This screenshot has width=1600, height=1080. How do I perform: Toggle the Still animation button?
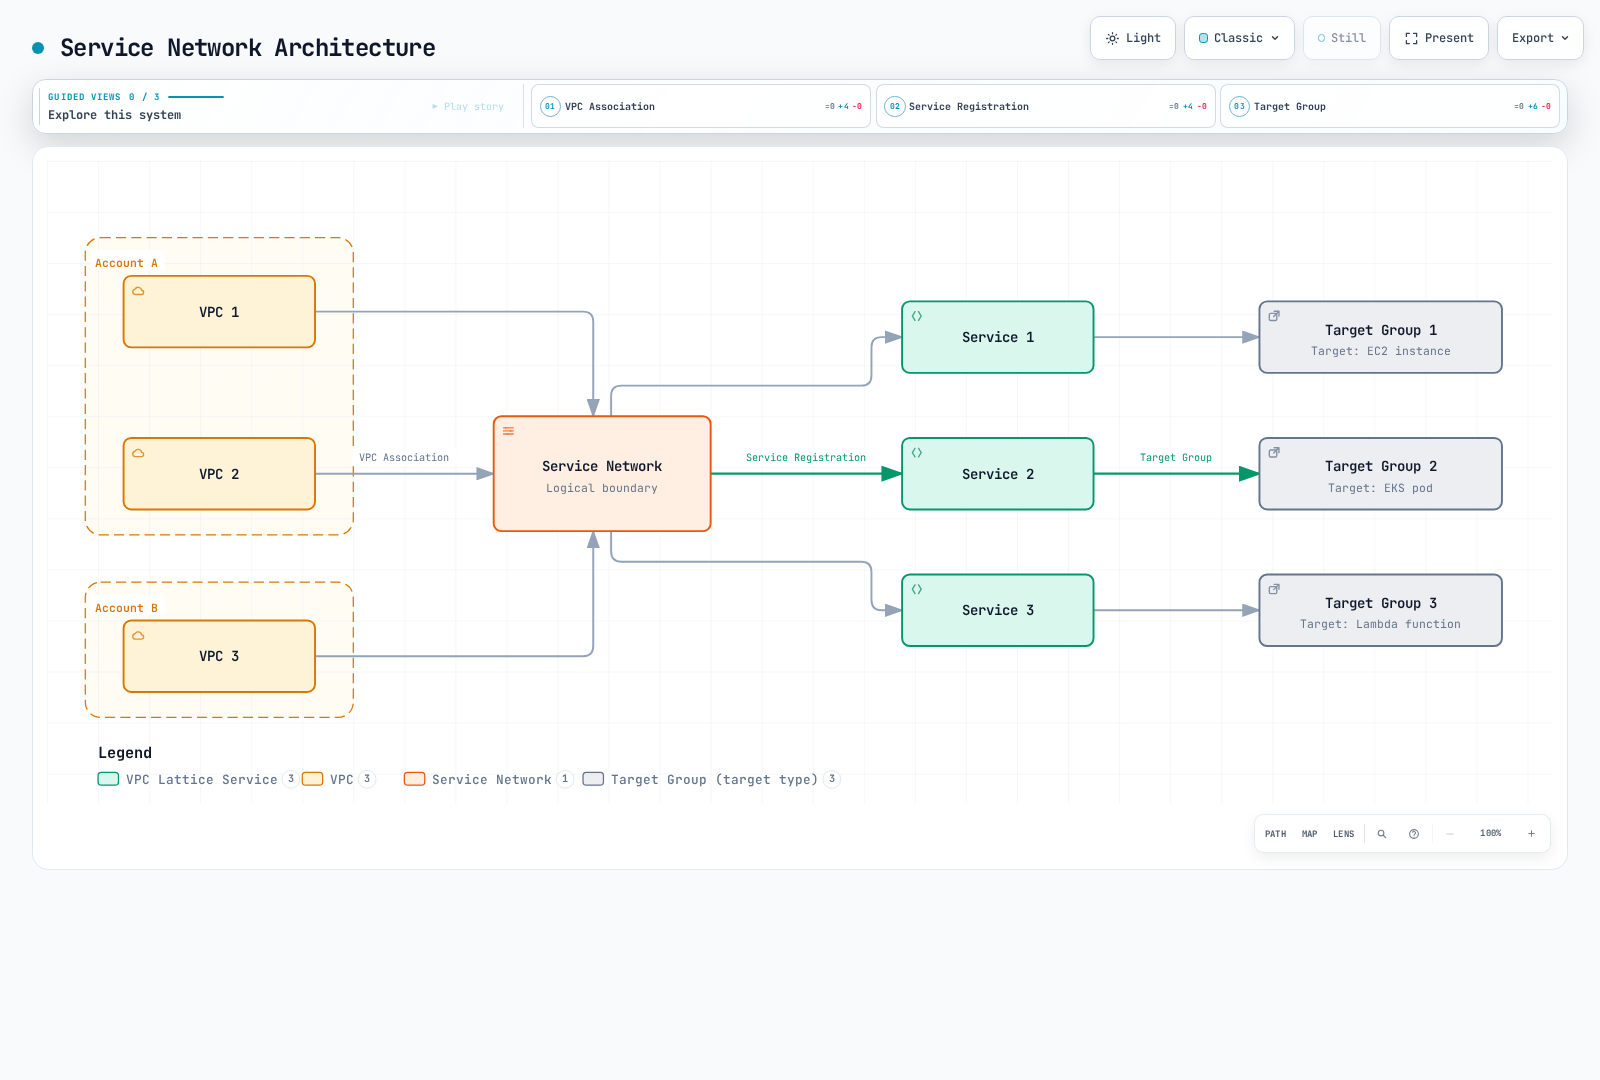1342,38
